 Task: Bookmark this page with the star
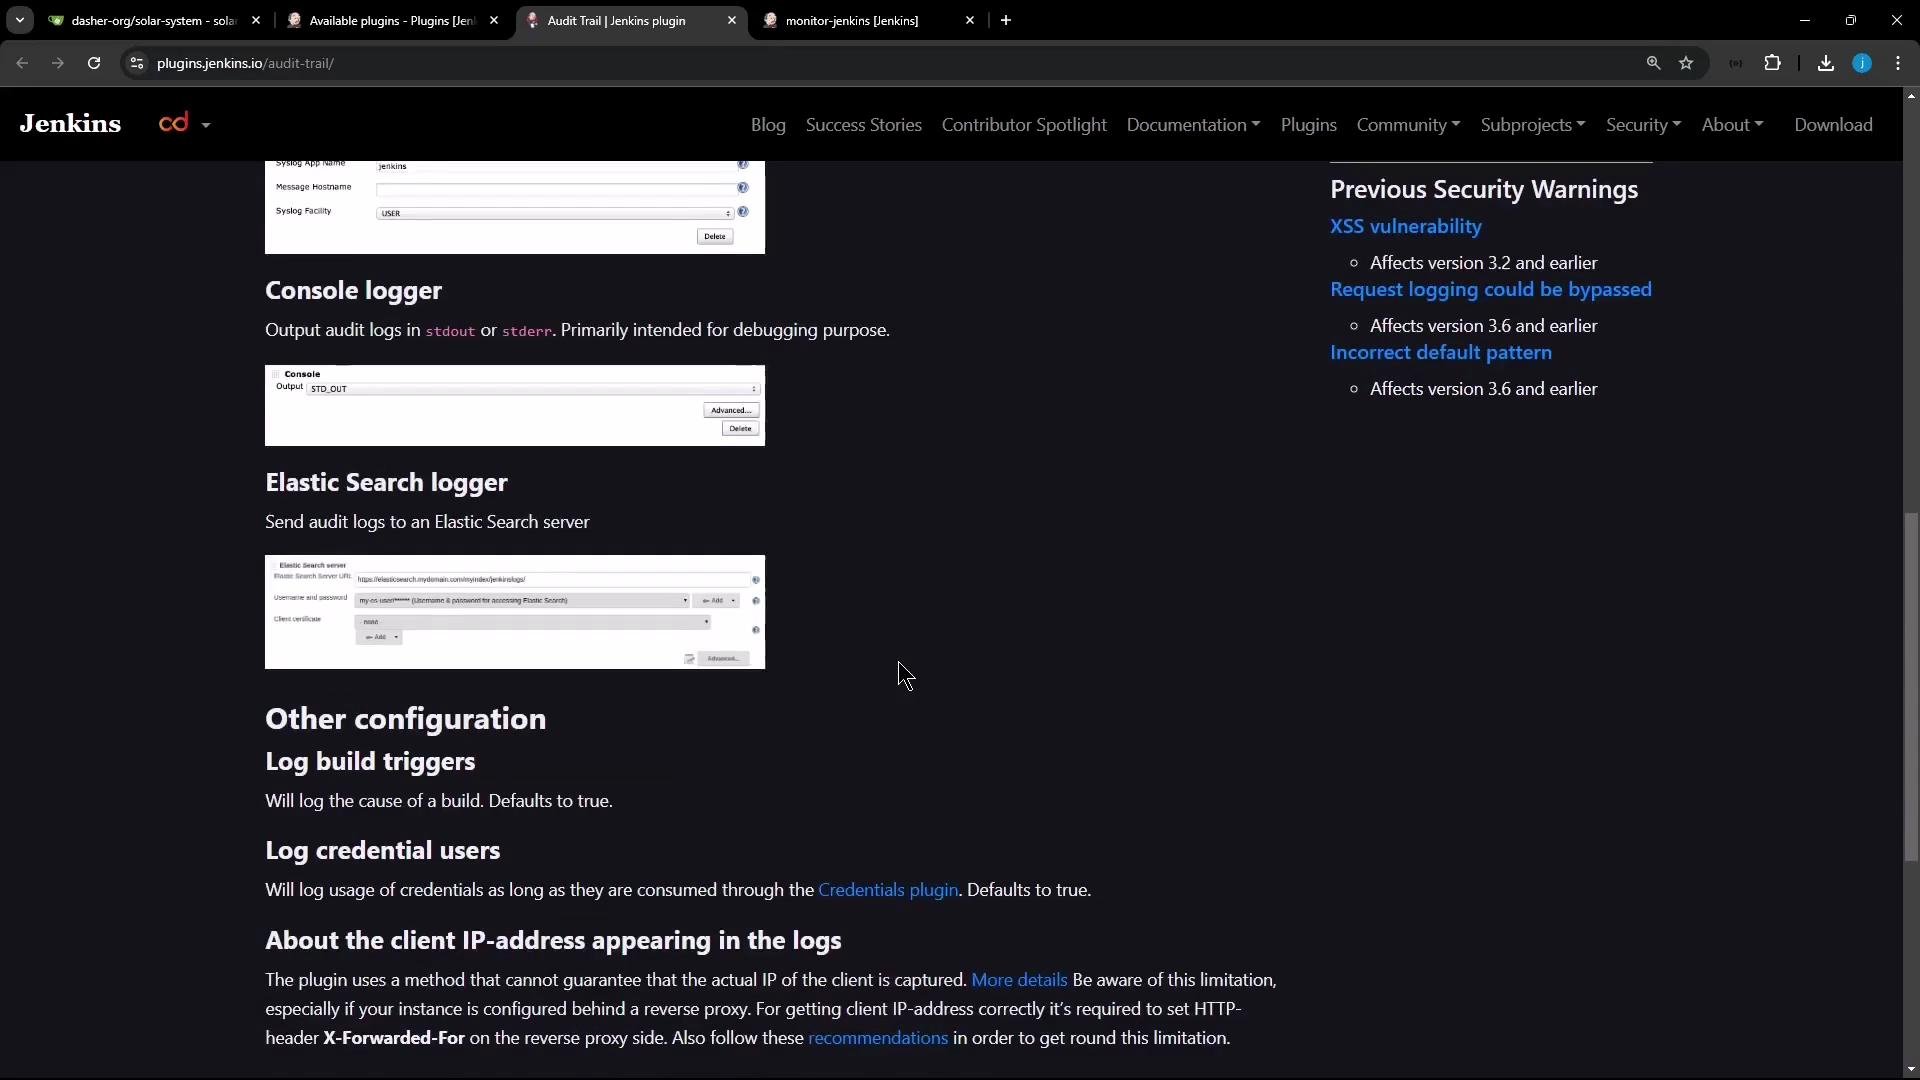1686,63
